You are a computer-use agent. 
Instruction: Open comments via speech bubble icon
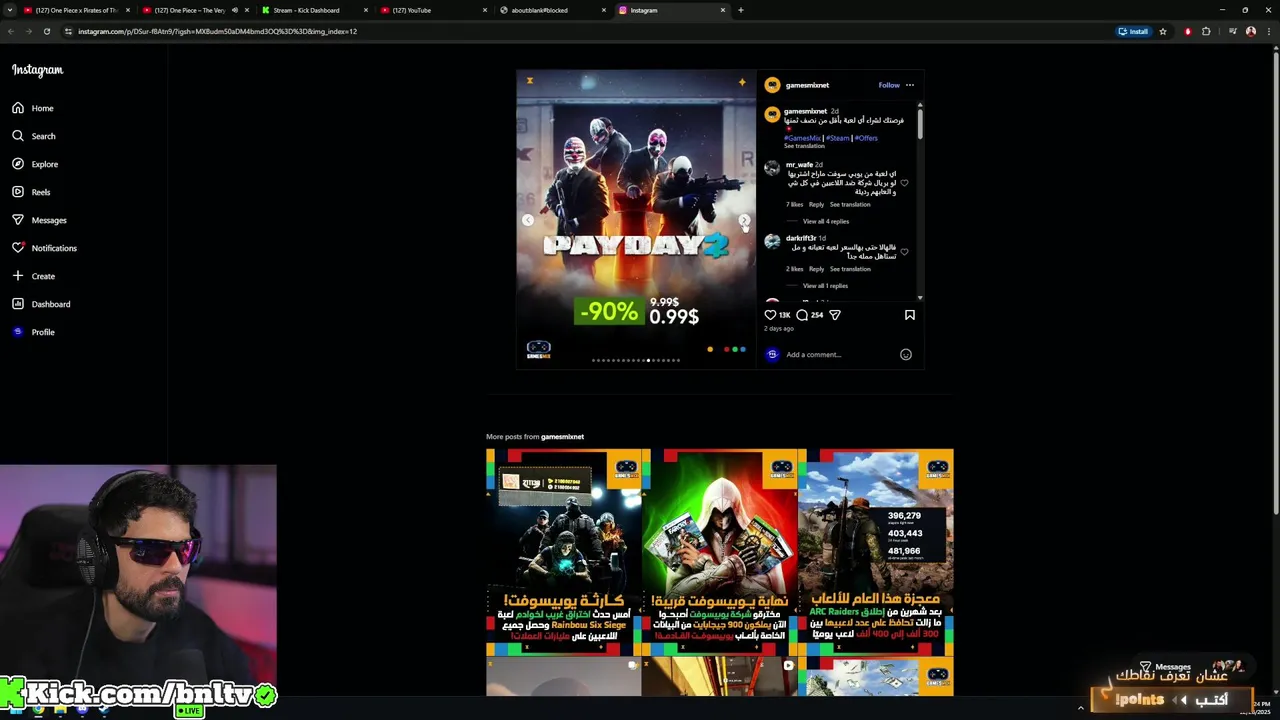click(802, 315)
